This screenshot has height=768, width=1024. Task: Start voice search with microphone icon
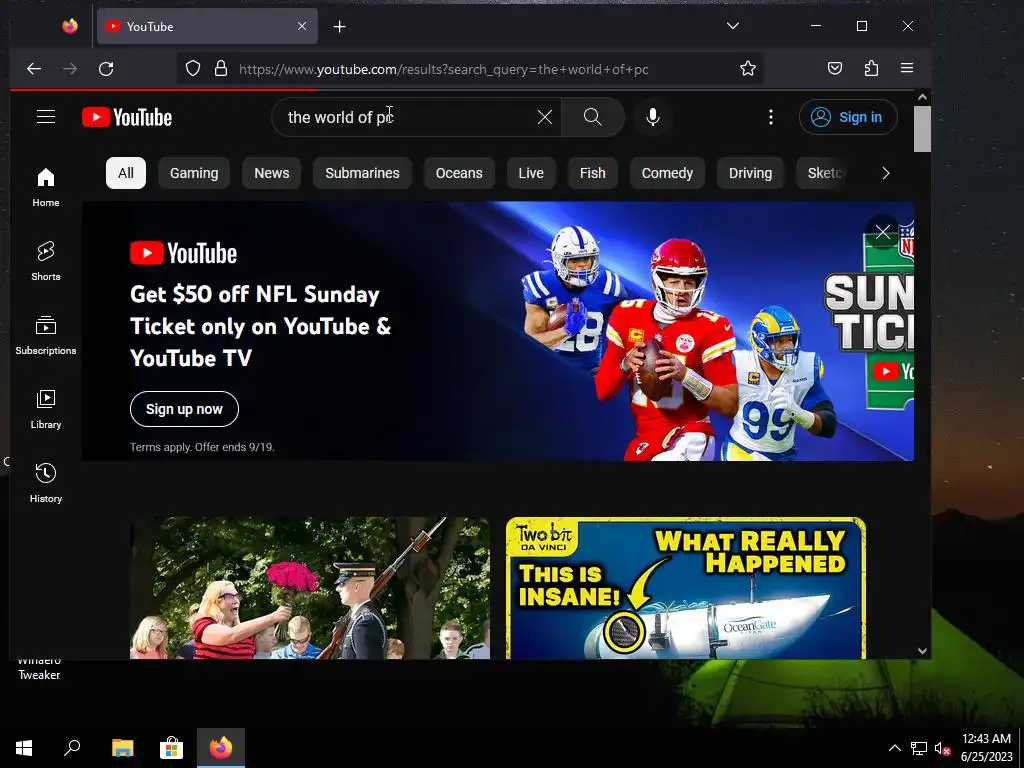tap(652, 117)
